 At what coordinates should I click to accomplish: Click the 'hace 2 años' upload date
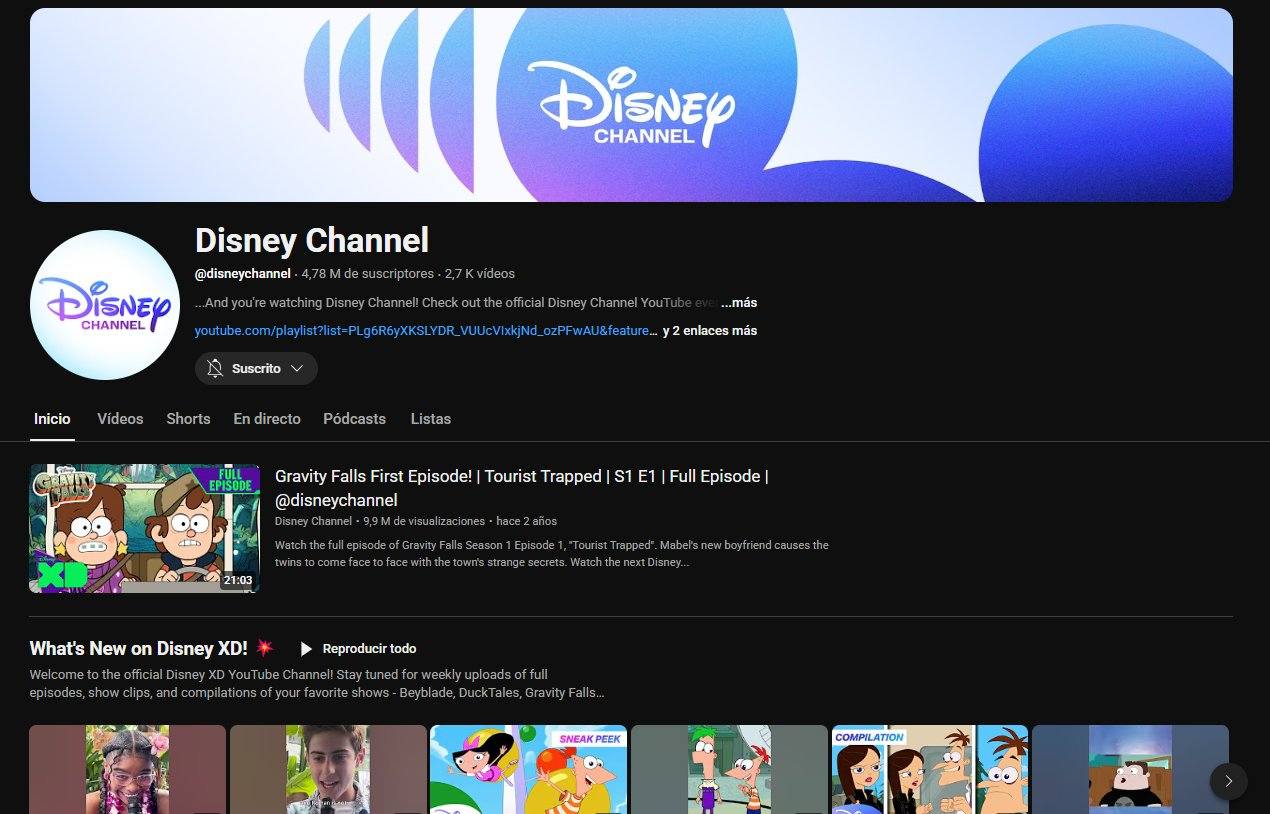tap(526, 521)
